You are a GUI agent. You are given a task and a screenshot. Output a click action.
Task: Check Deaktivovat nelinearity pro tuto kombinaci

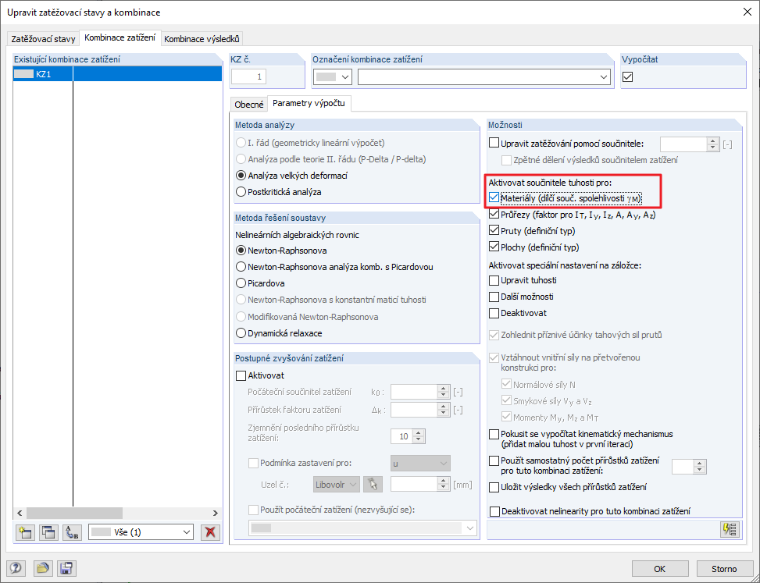coord(494,511)
